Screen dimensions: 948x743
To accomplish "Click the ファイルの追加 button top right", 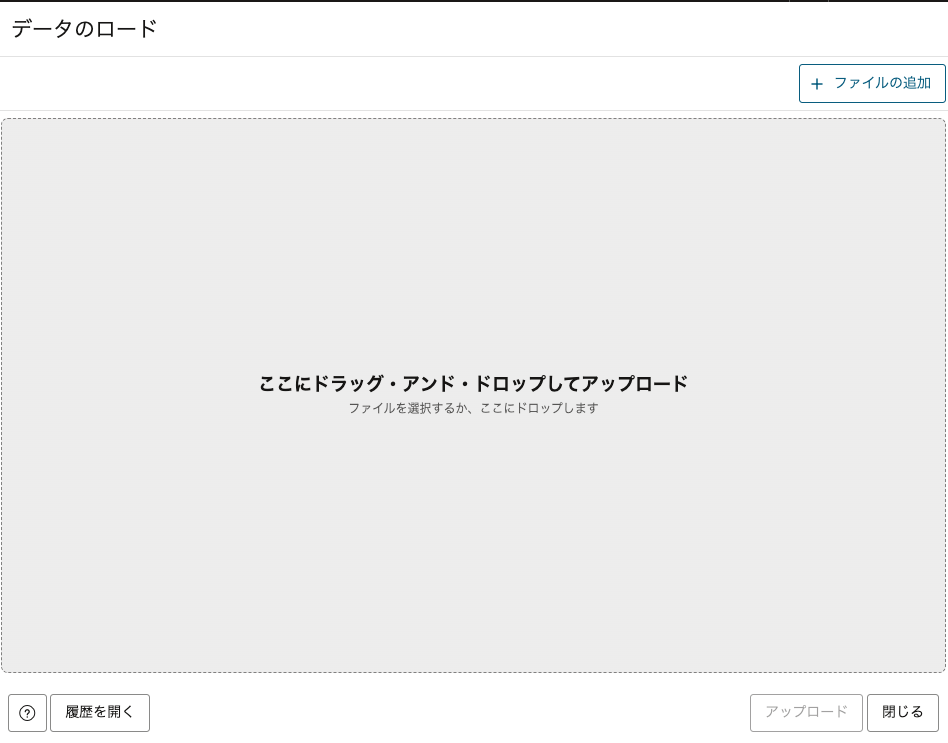I will (871, 84).
